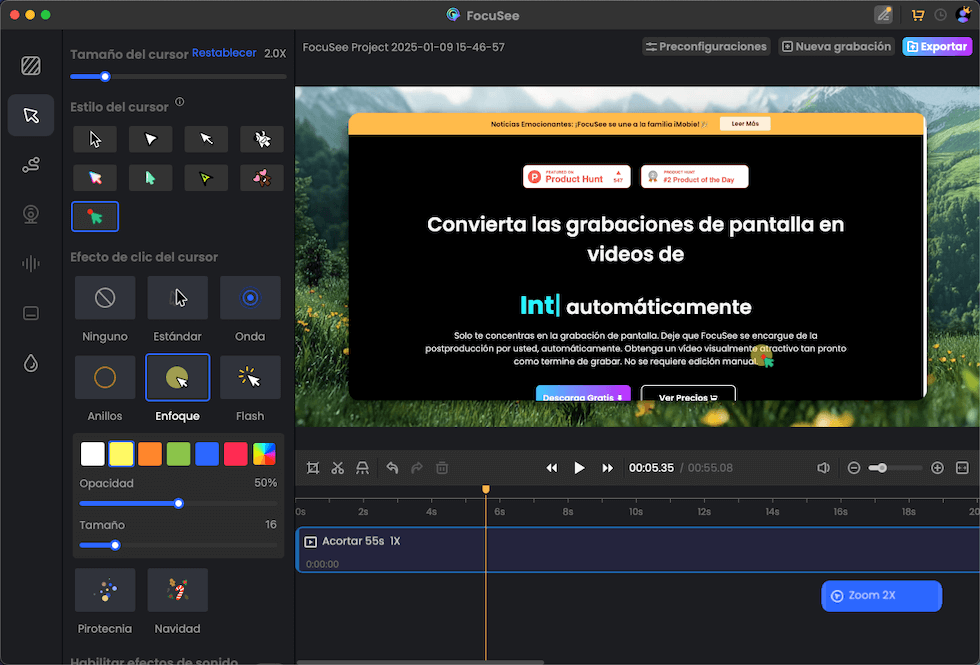Mute the volume speaker icon

point(824,468)
